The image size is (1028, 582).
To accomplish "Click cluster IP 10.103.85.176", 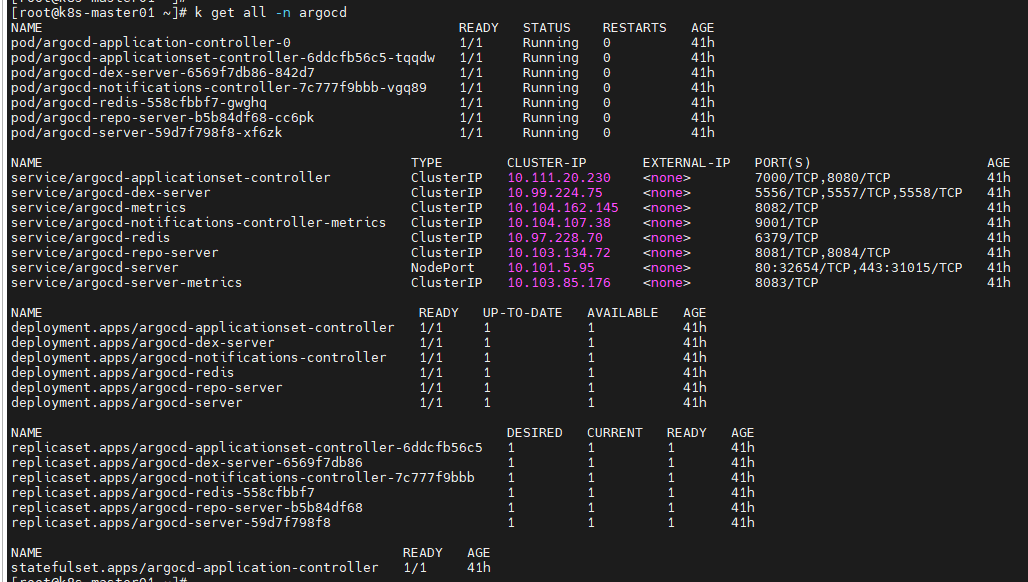I will pos(559,283).
